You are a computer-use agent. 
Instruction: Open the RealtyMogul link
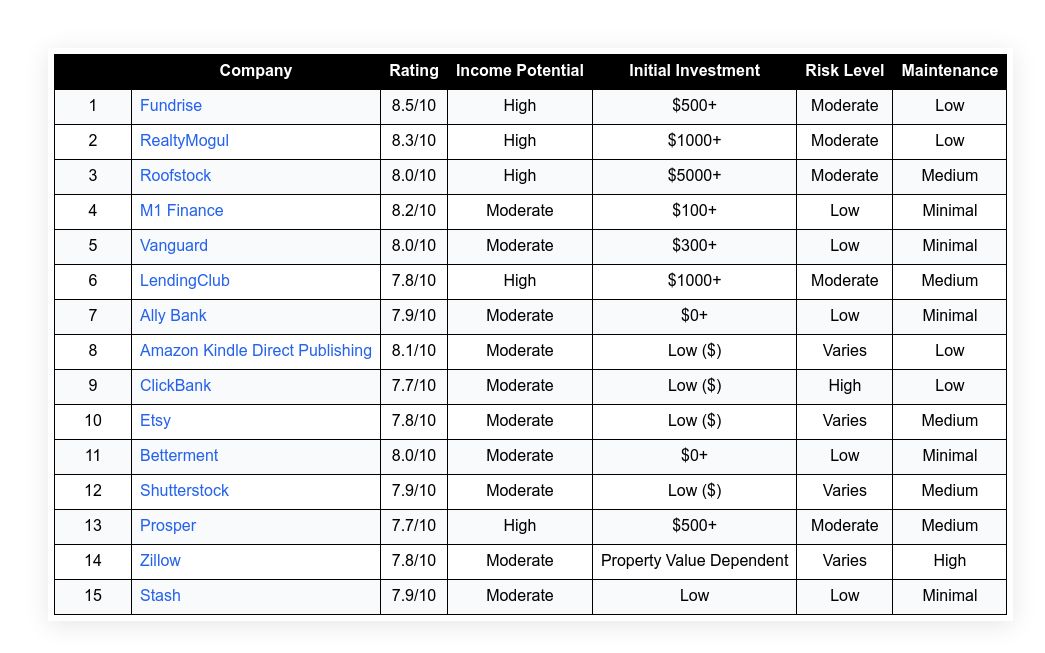tap(184, 141)
